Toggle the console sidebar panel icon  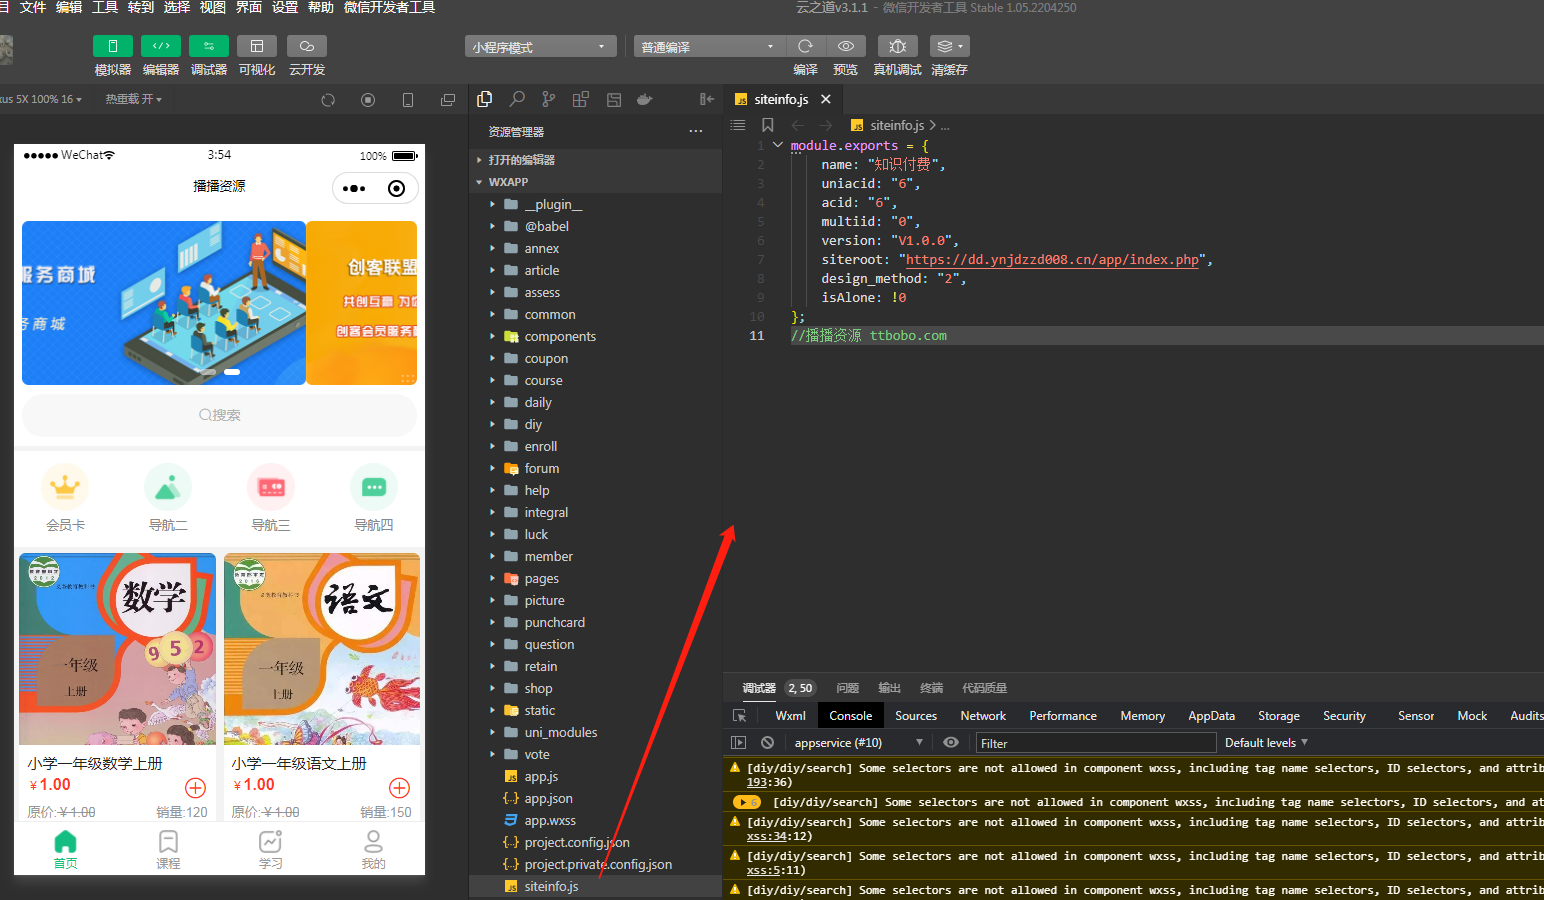739,743
